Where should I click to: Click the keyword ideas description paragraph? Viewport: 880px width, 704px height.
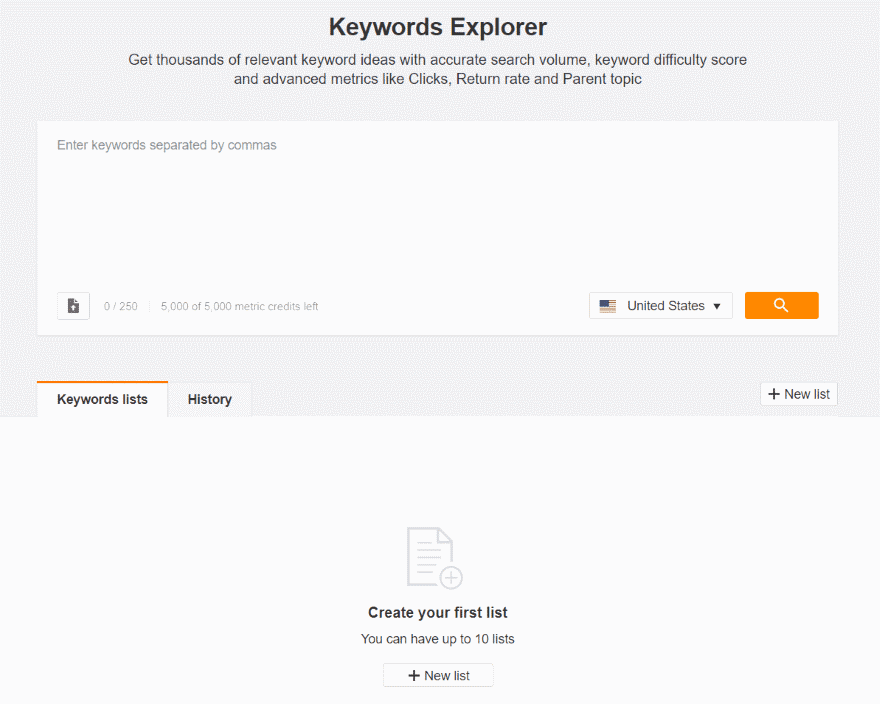pos(438,69)
